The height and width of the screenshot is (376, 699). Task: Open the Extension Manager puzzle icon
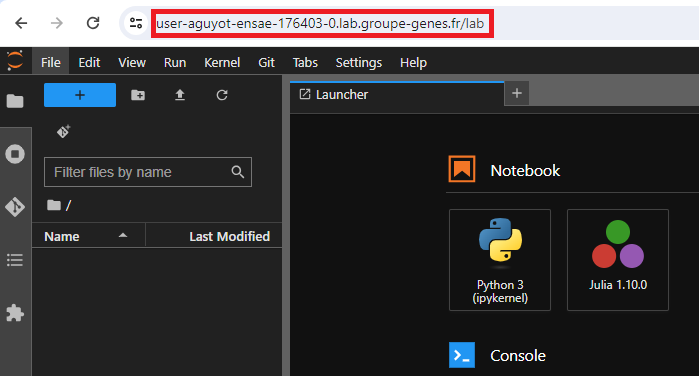pyautogui.click(x=15, y=313)
